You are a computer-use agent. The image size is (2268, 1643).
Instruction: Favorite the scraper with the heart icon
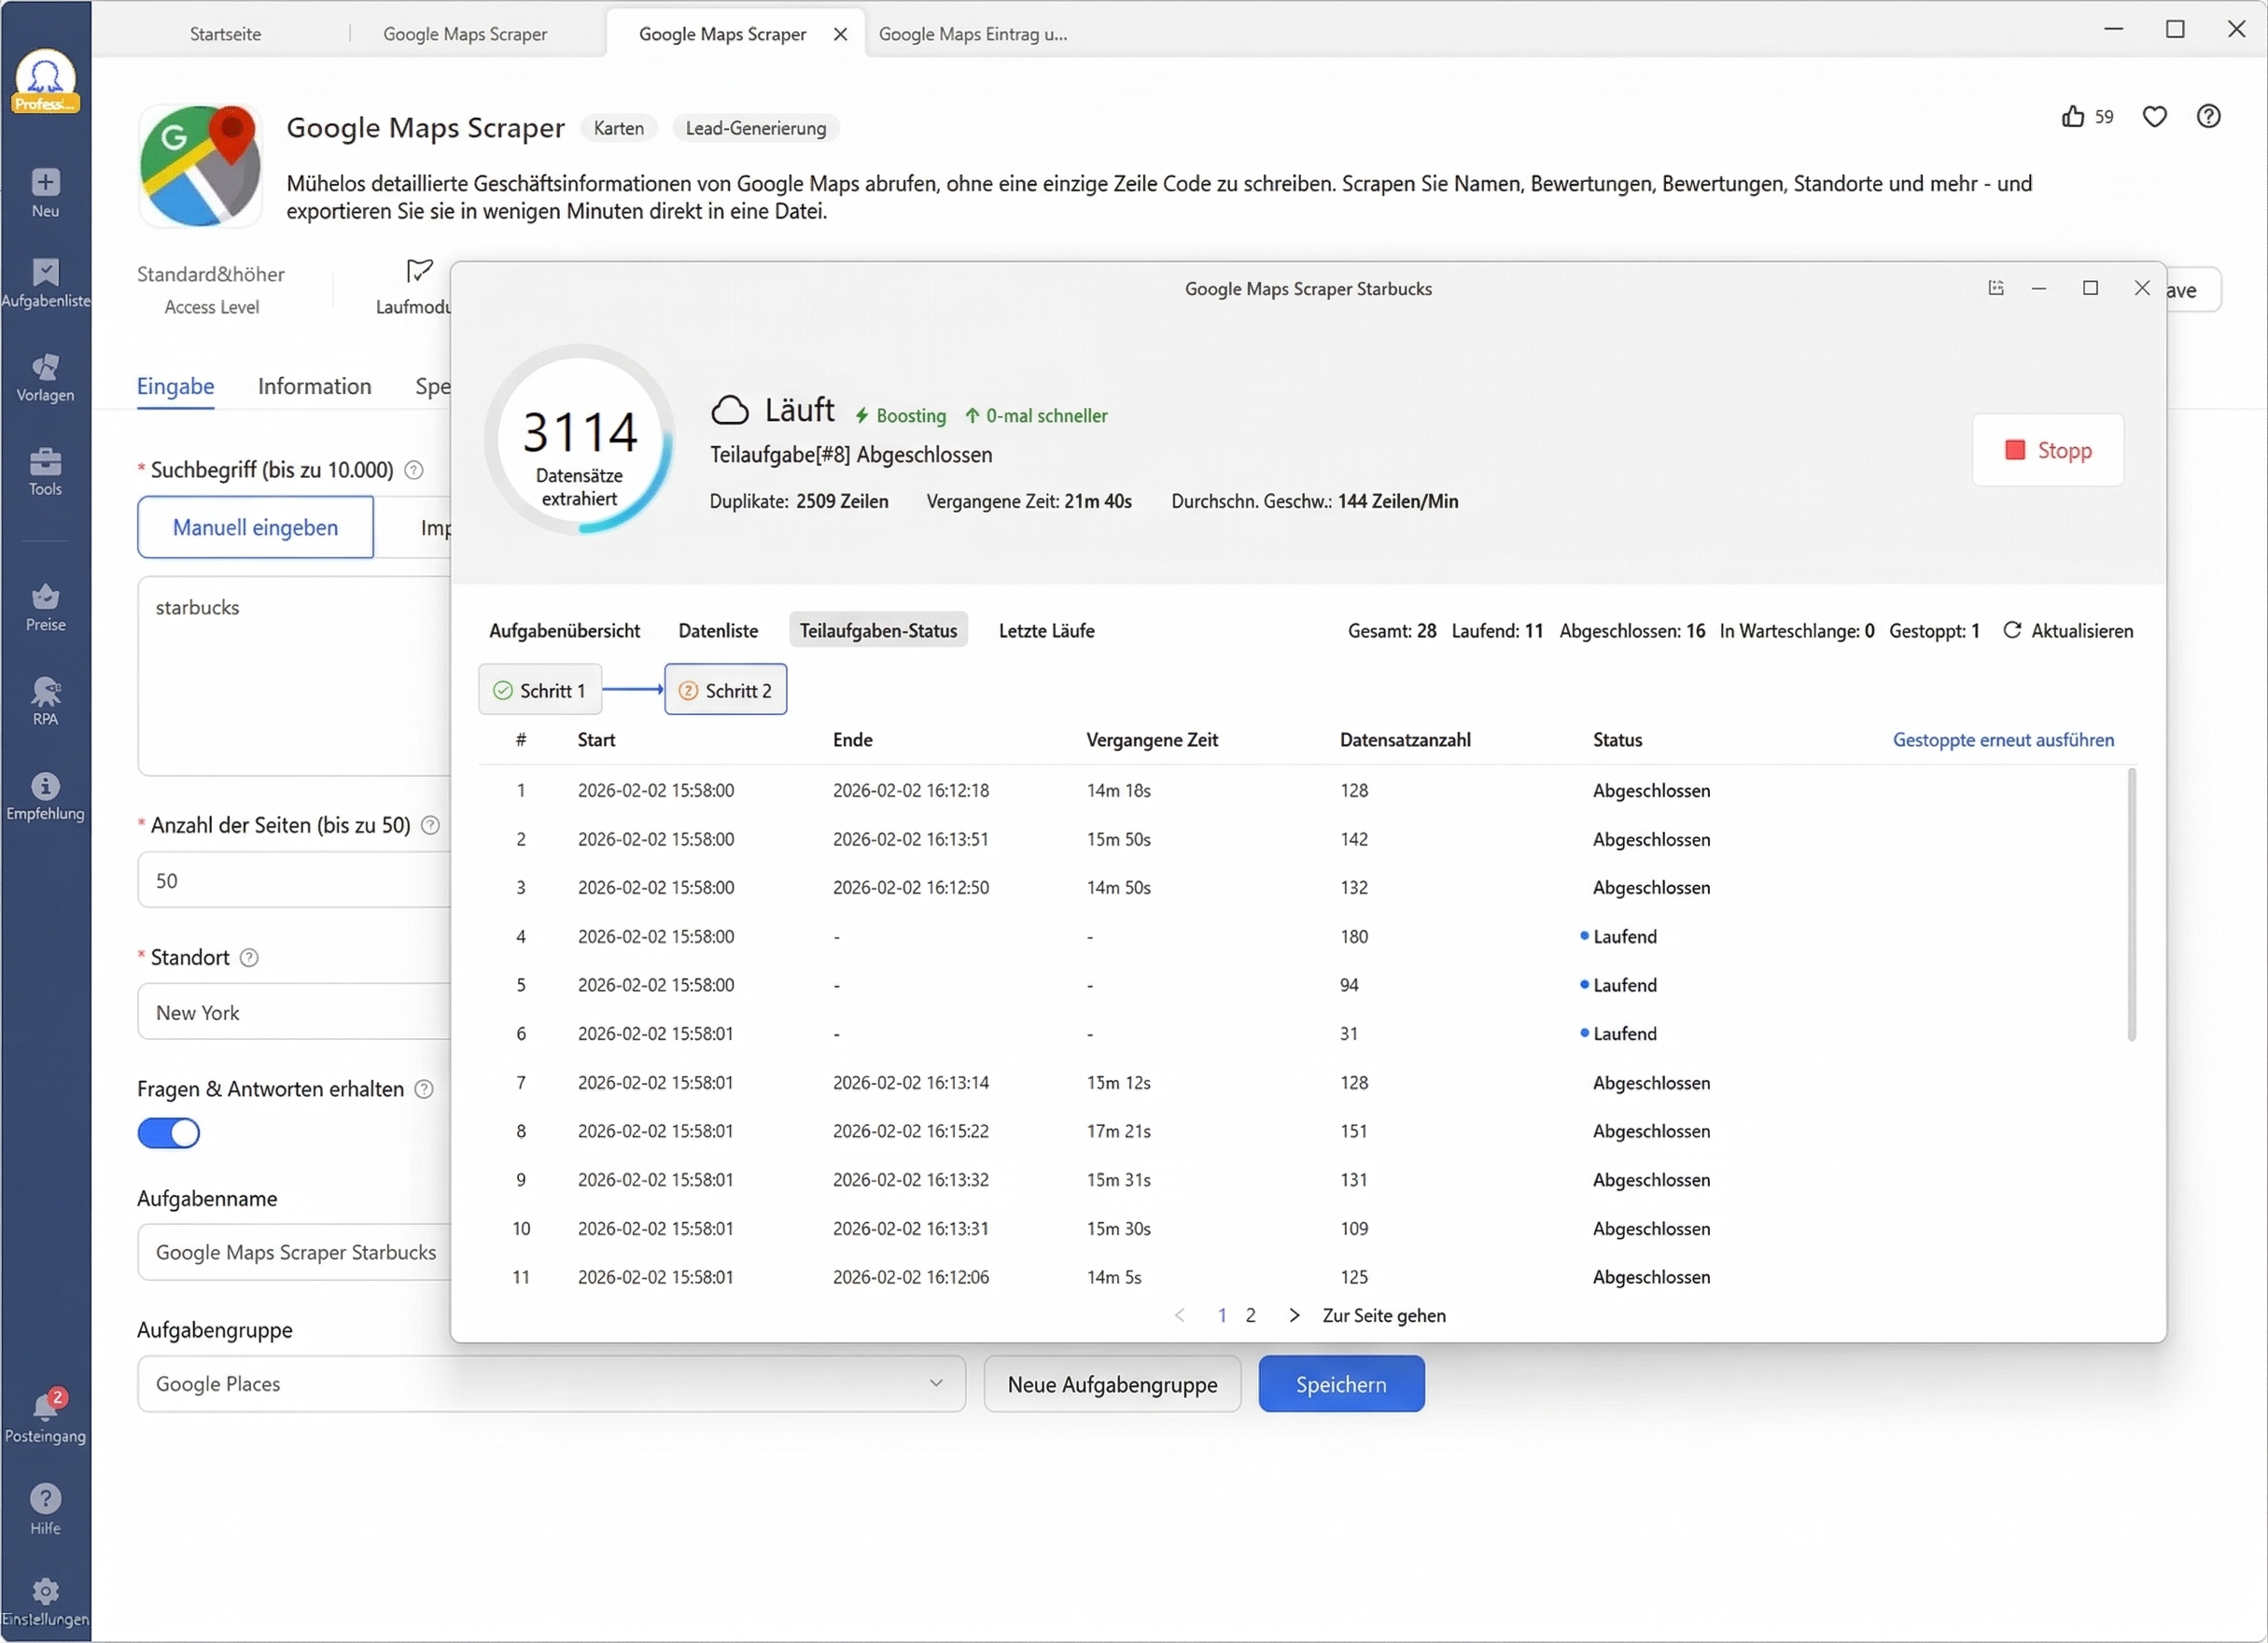[x=2155, y=117]
